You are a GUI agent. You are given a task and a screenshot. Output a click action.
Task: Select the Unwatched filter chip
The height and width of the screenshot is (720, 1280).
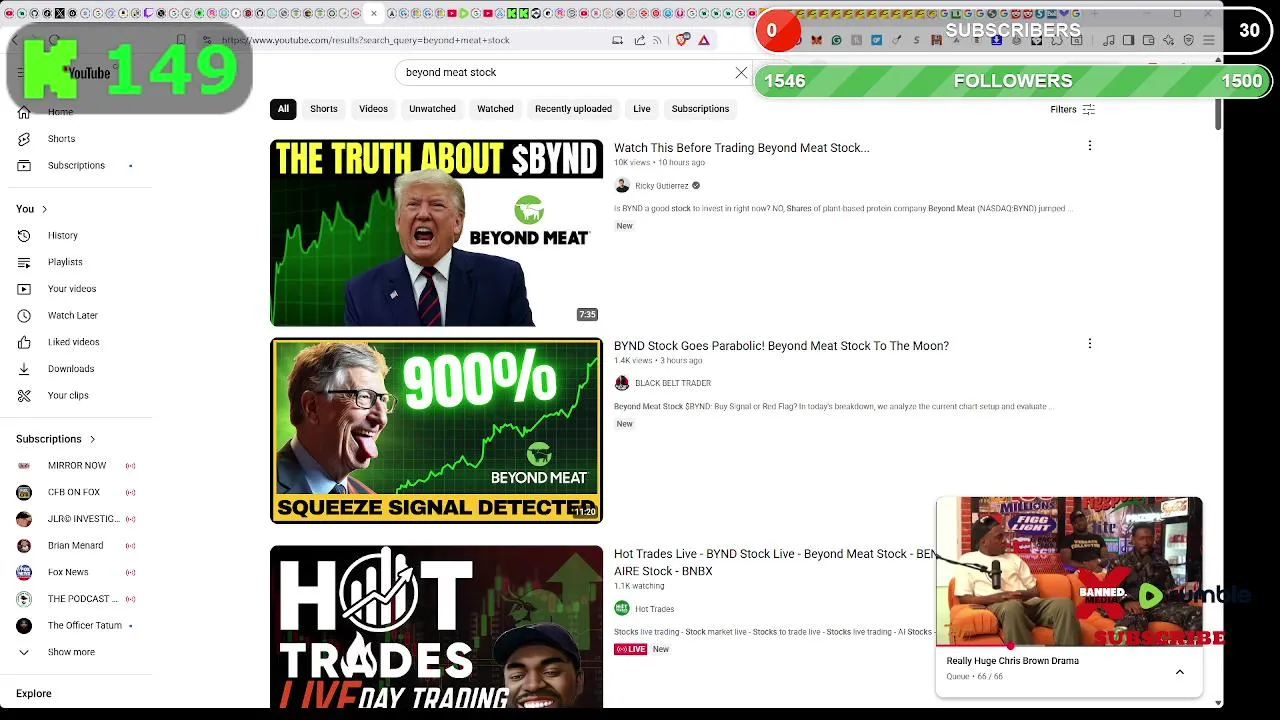coord(432,109)
